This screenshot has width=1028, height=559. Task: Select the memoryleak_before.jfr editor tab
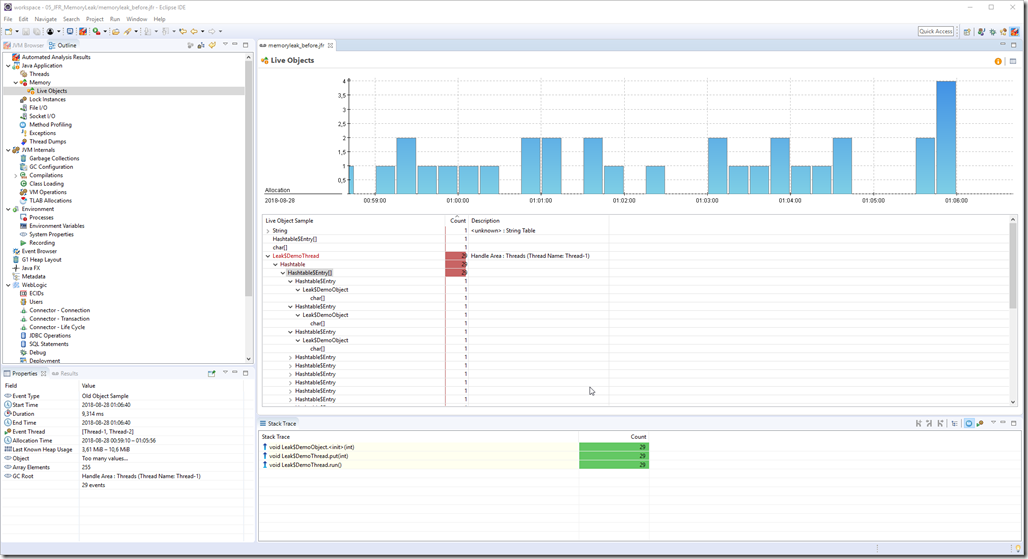click(x=296, y=45)
